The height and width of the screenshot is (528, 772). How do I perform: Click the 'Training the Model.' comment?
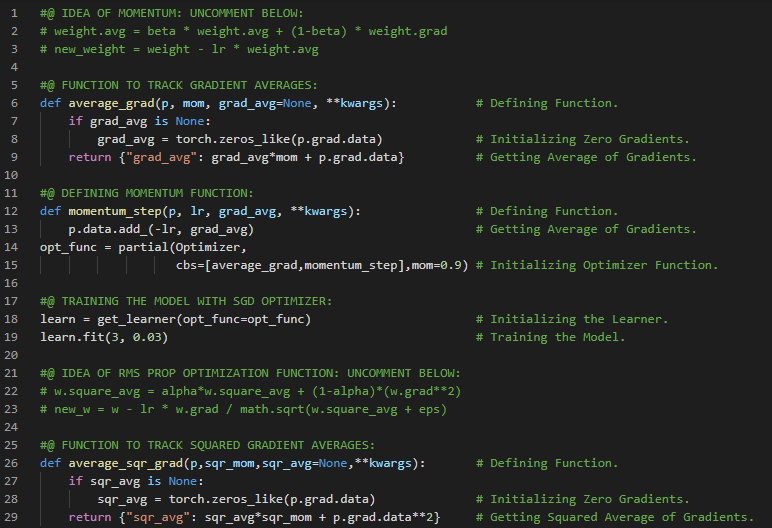[557, 337]
